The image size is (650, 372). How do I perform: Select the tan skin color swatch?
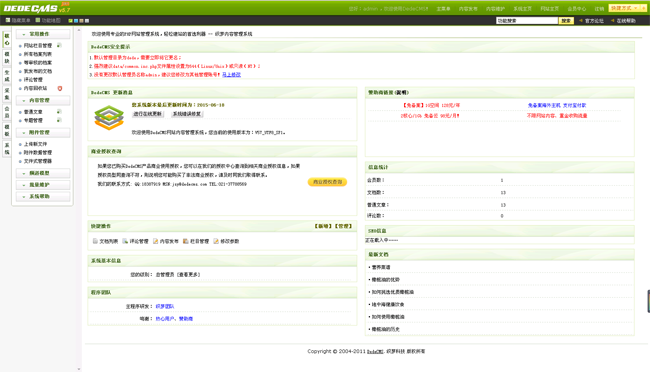click(81, 21)
